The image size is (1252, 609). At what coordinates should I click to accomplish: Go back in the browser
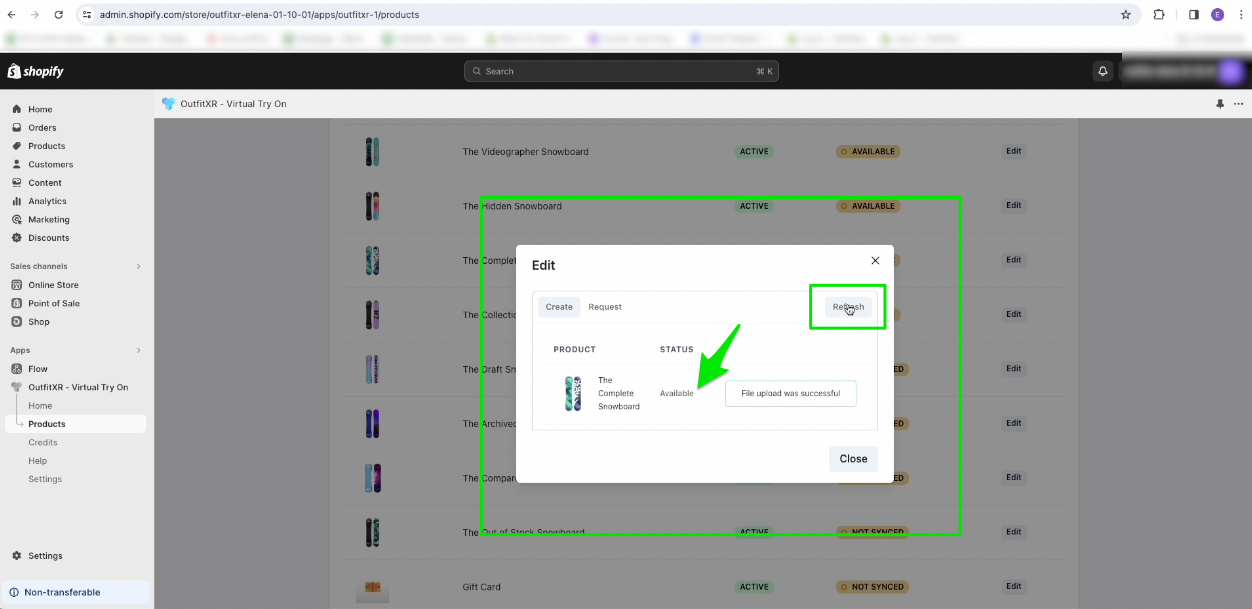[x=12, y=15]
